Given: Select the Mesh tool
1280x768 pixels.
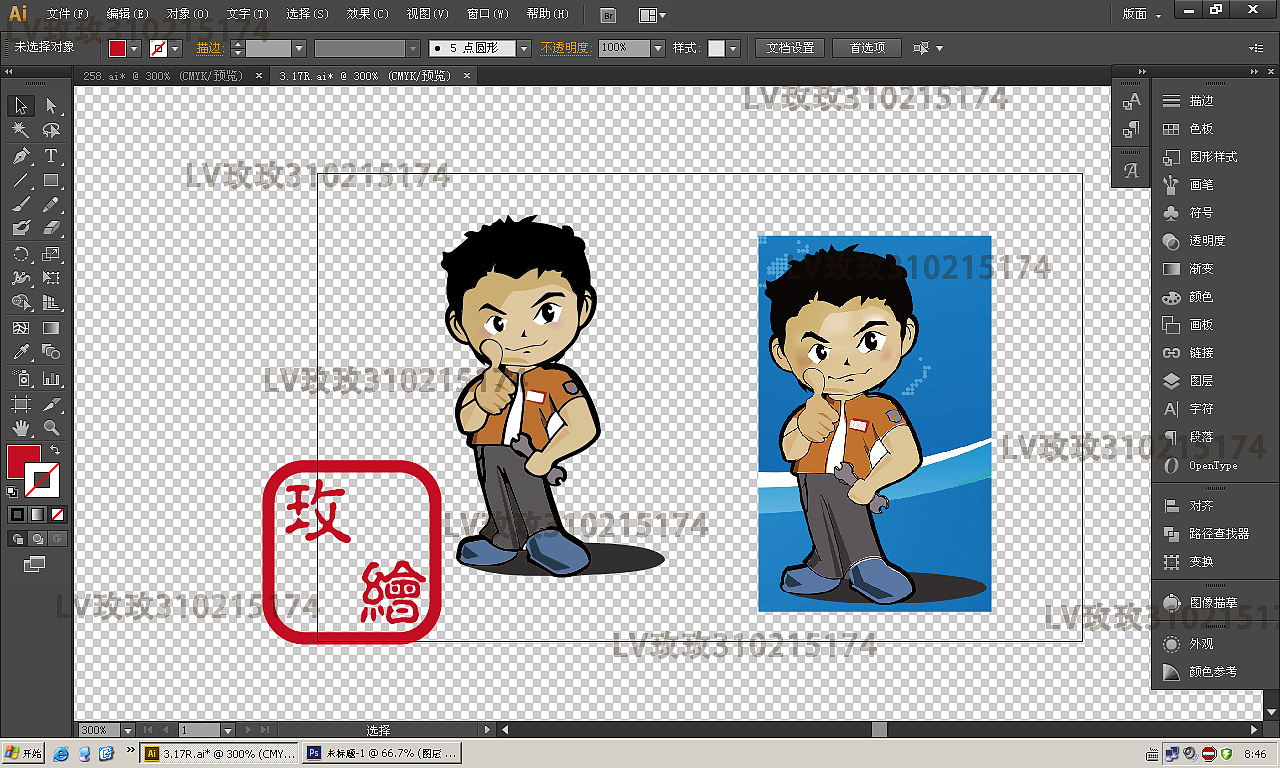Looking at the screenshot, I should (21, 328).
